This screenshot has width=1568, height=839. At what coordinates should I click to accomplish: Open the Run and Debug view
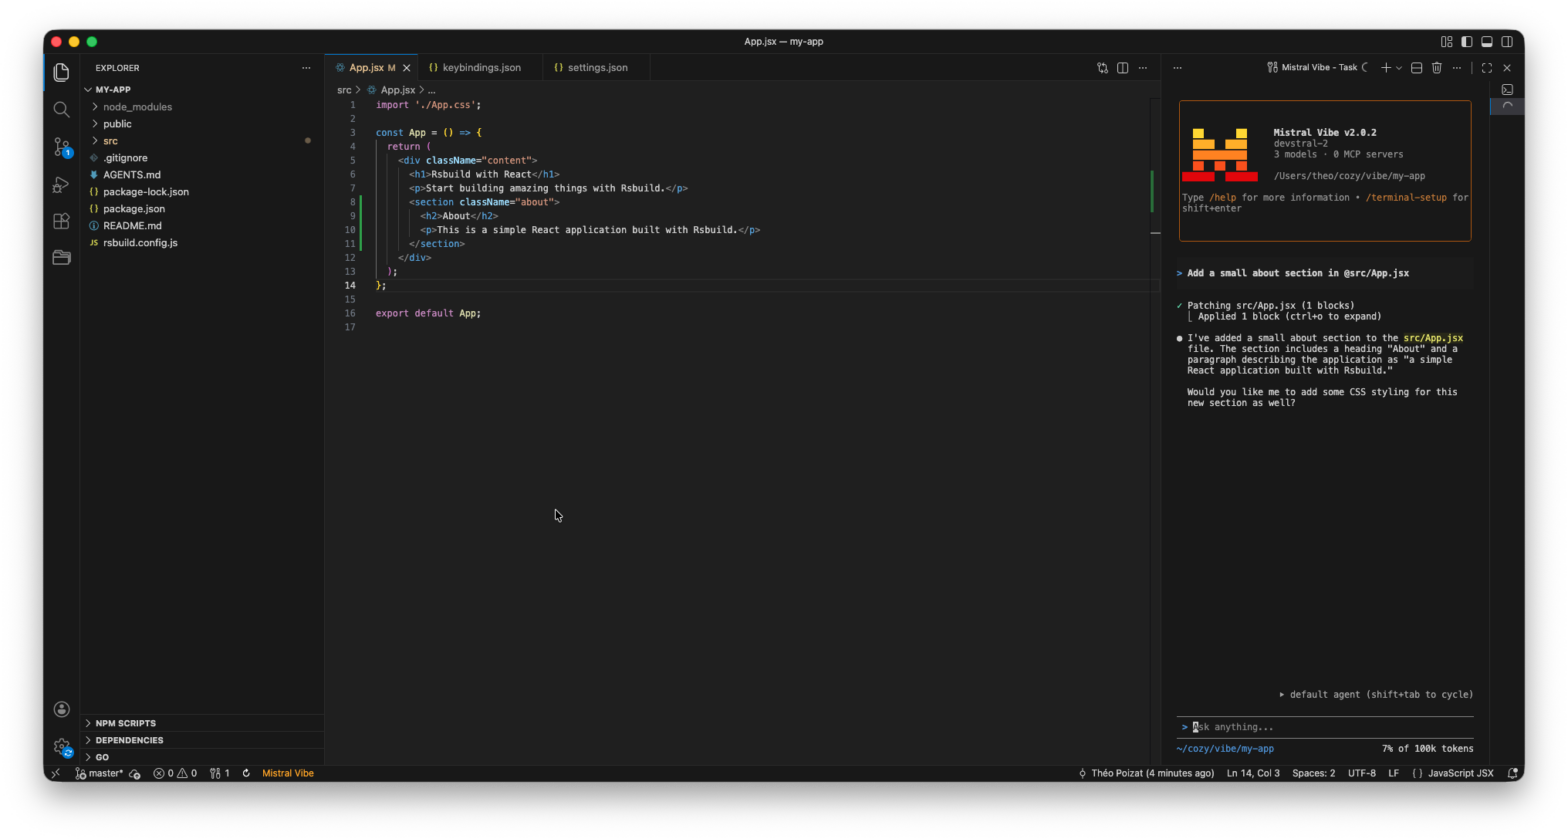61,185
